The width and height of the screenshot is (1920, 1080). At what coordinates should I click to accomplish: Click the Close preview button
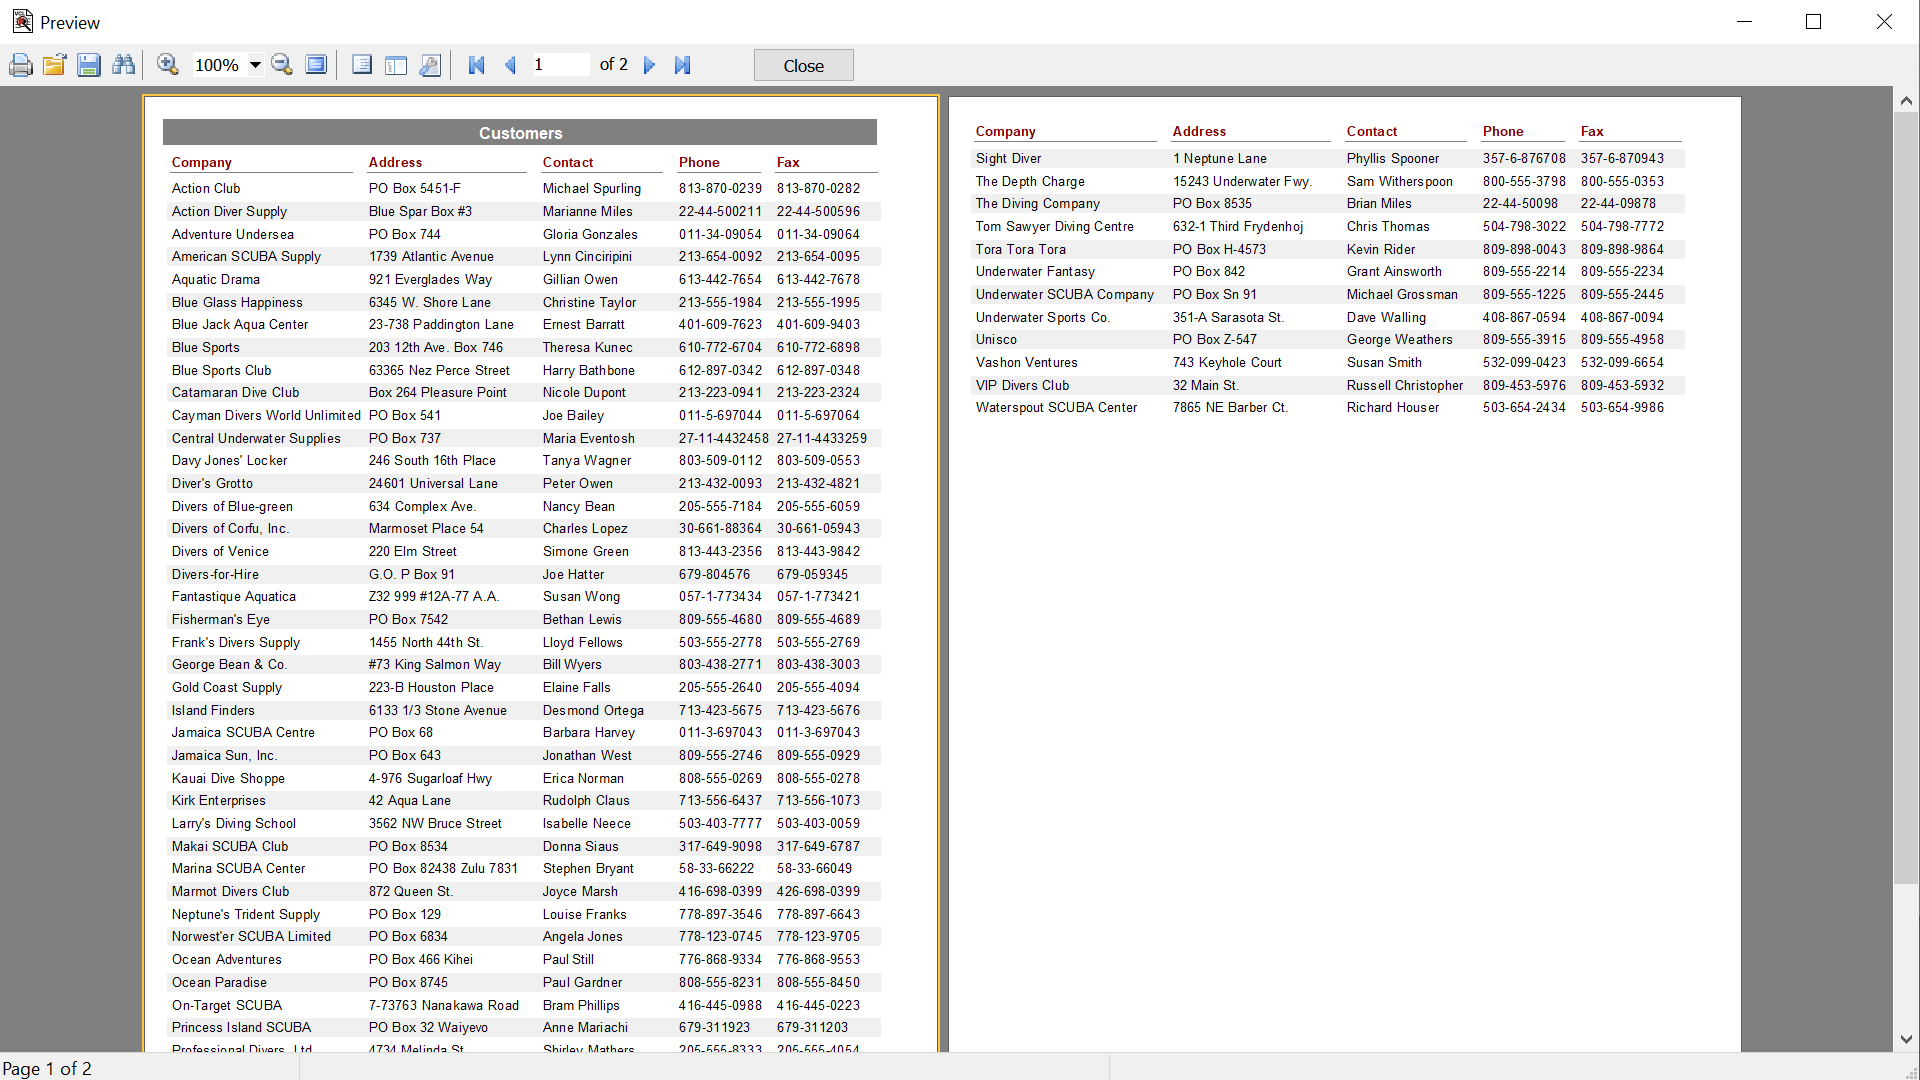tap(803, 66)
